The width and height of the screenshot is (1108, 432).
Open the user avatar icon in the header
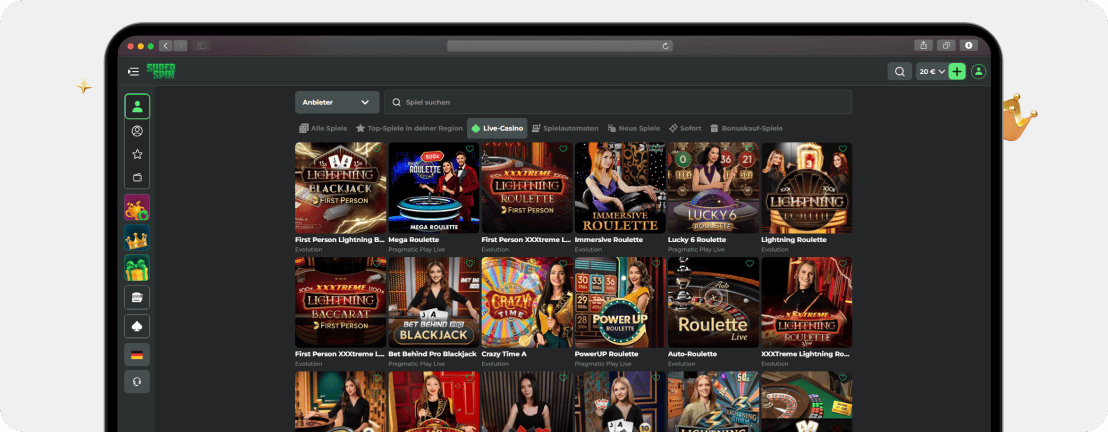pos(978,71)
